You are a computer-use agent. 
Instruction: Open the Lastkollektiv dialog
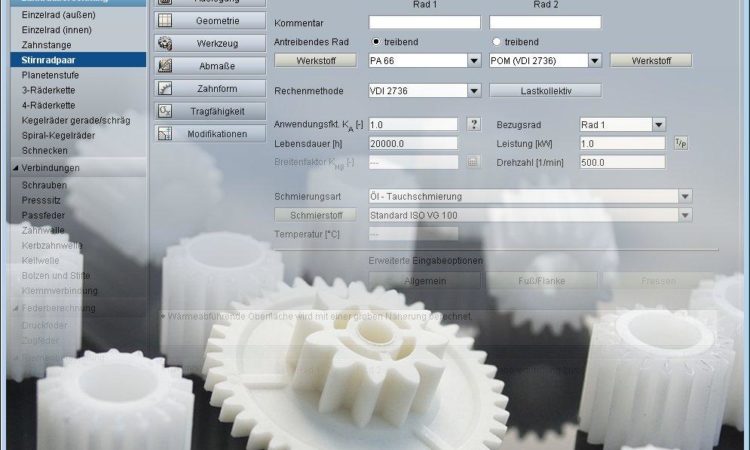pyautogui.click(x=545, y=91)
